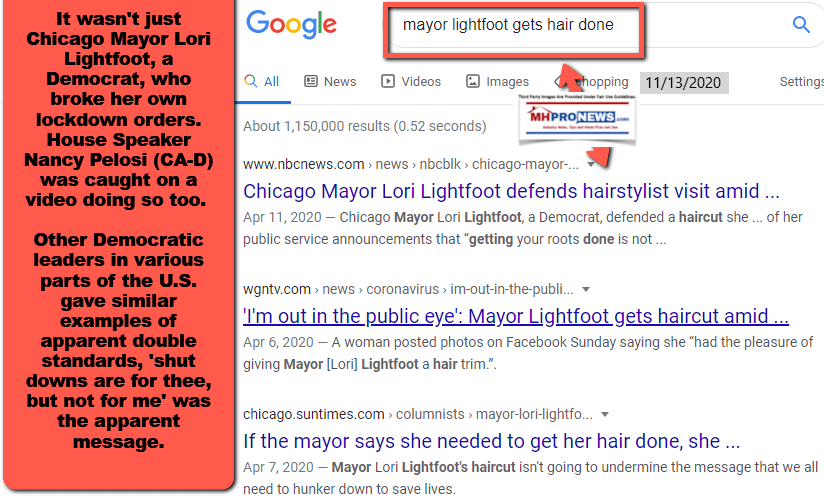Click the All tab magnifier icon
This screenshot has height=498, width=824.
(250, 82)
